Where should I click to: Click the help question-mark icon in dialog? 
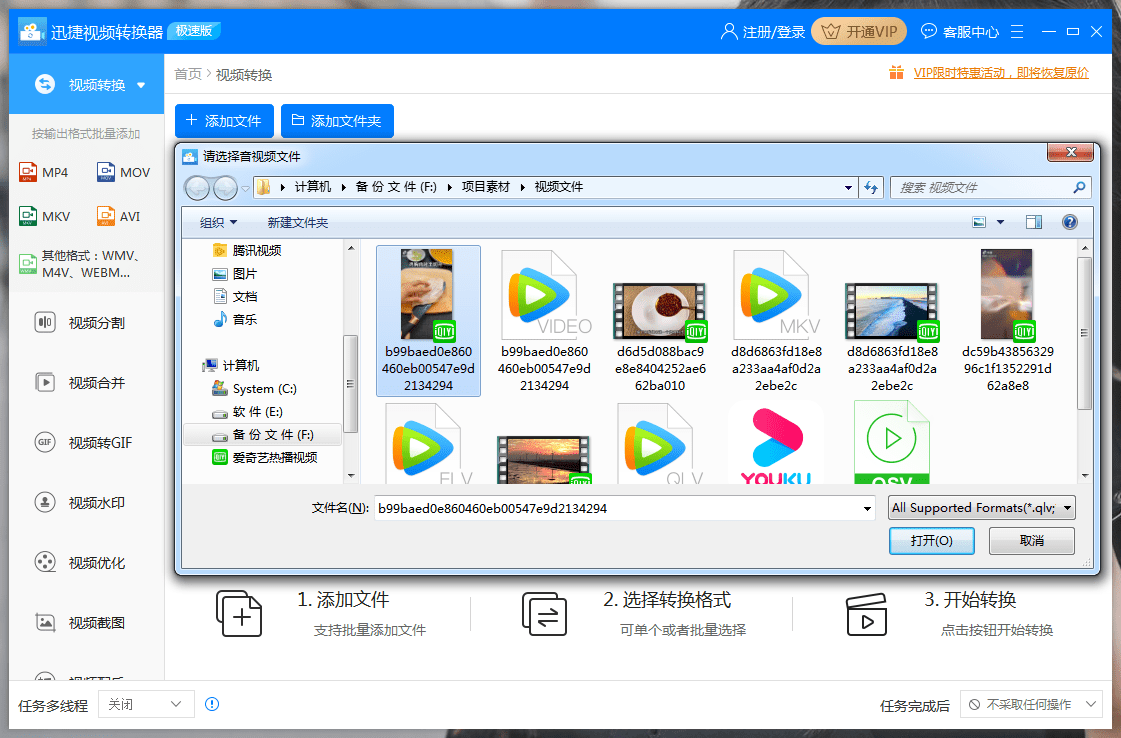click(1070, 221)
